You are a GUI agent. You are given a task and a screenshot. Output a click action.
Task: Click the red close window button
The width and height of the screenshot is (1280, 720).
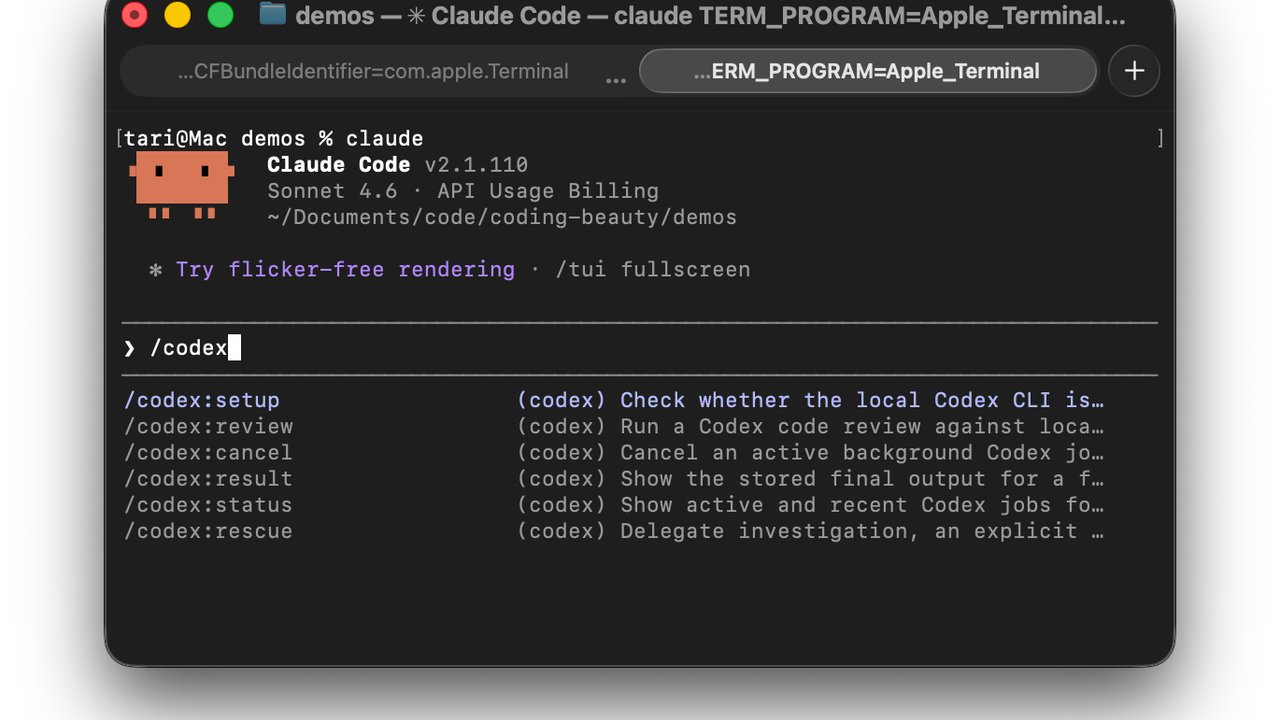point(134,14)
